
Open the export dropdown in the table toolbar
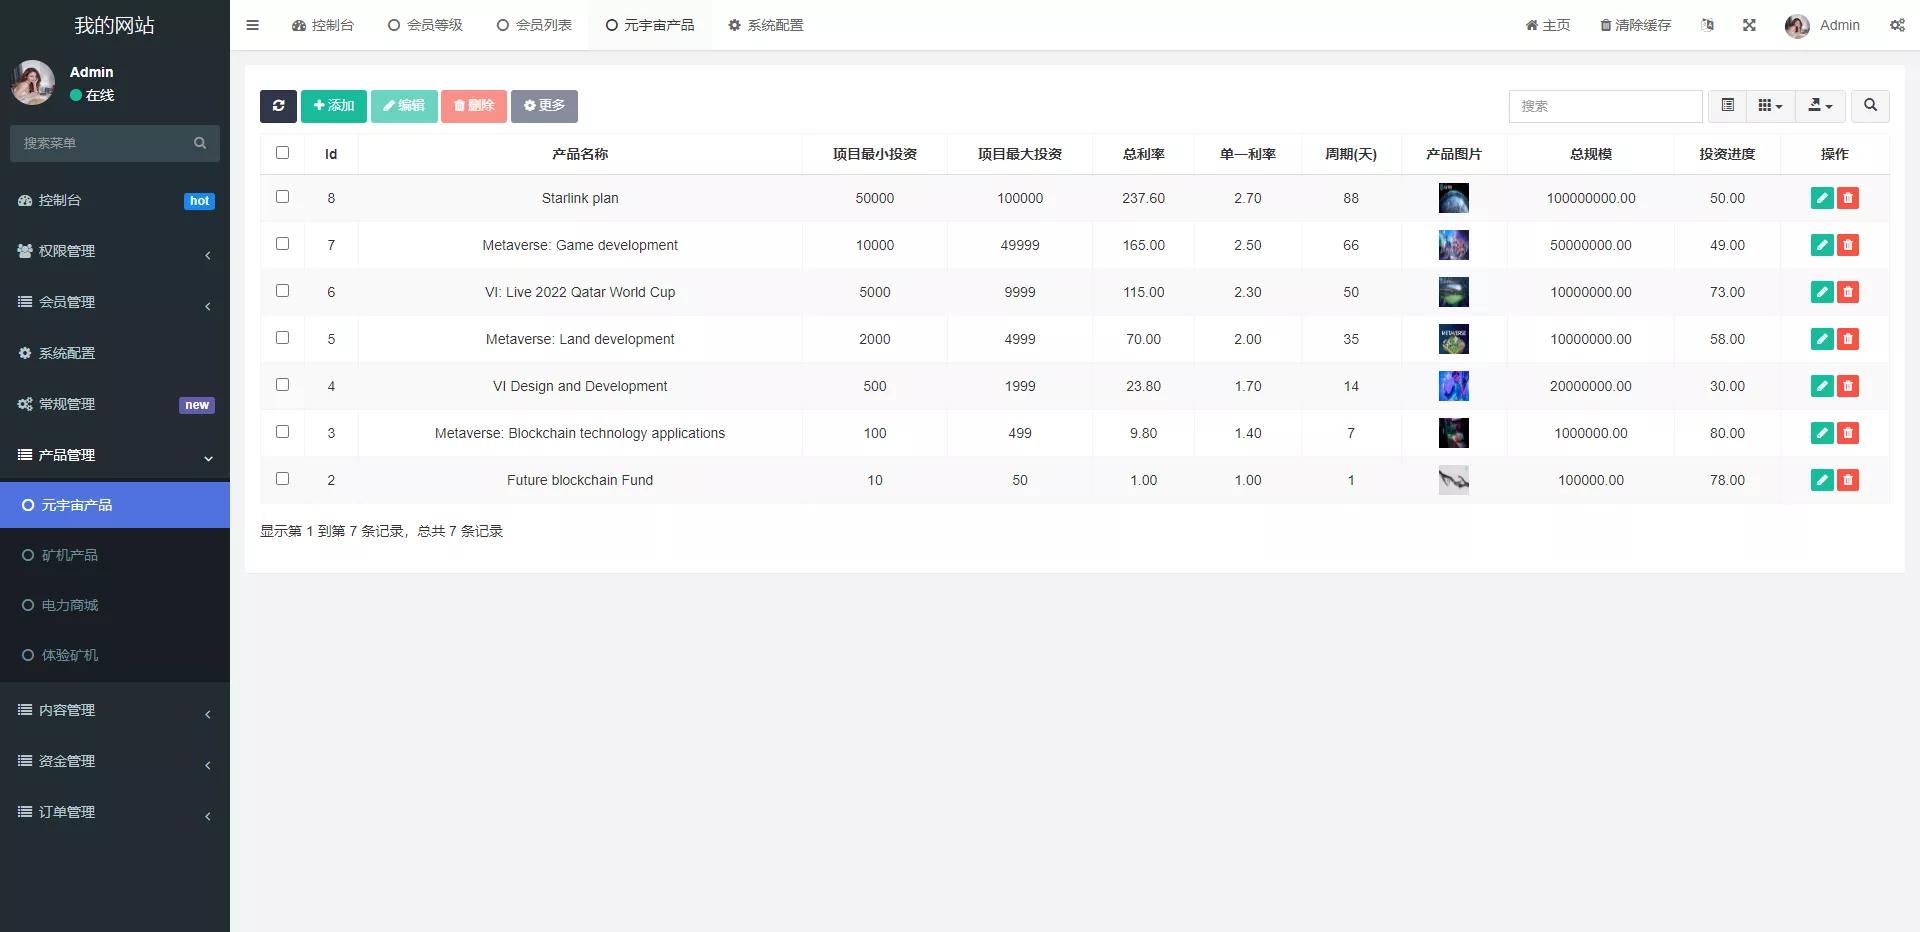pos(1820,106)
